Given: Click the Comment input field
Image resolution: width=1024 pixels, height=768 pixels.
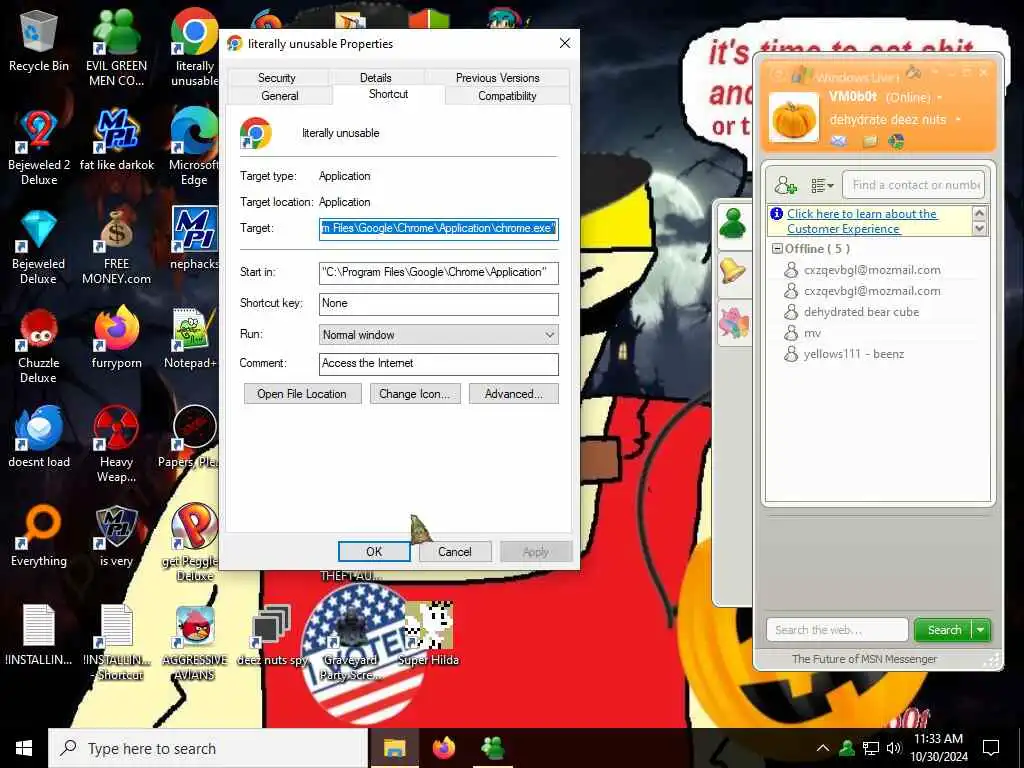Looking at the screenshot, I should pos(439,364).
